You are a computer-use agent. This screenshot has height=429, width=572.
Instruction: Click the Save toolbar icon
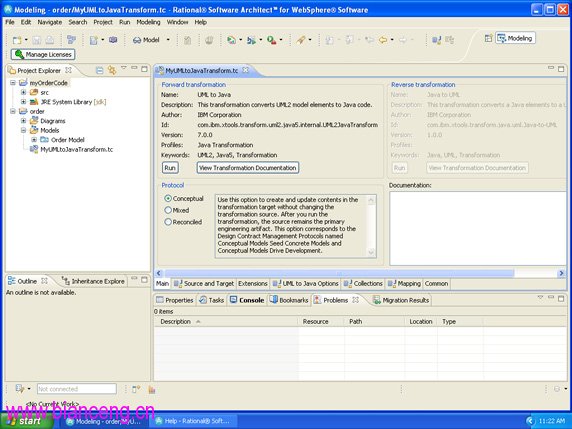tap(36, 40)
